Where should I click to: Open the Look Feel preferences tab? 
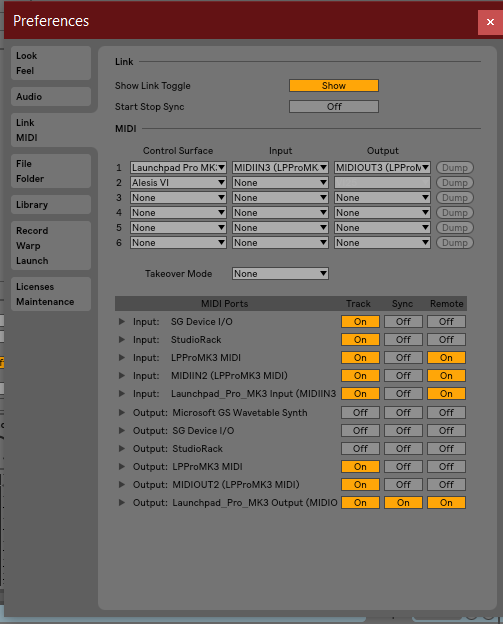point(51,63)
